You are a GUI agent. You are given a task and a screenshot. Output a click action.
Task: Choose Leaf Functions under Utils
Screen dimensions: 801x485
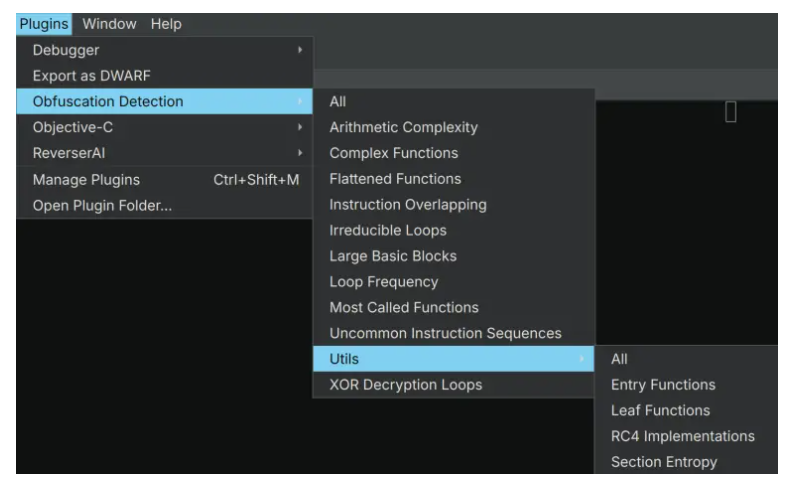click(x=687, y=410)
